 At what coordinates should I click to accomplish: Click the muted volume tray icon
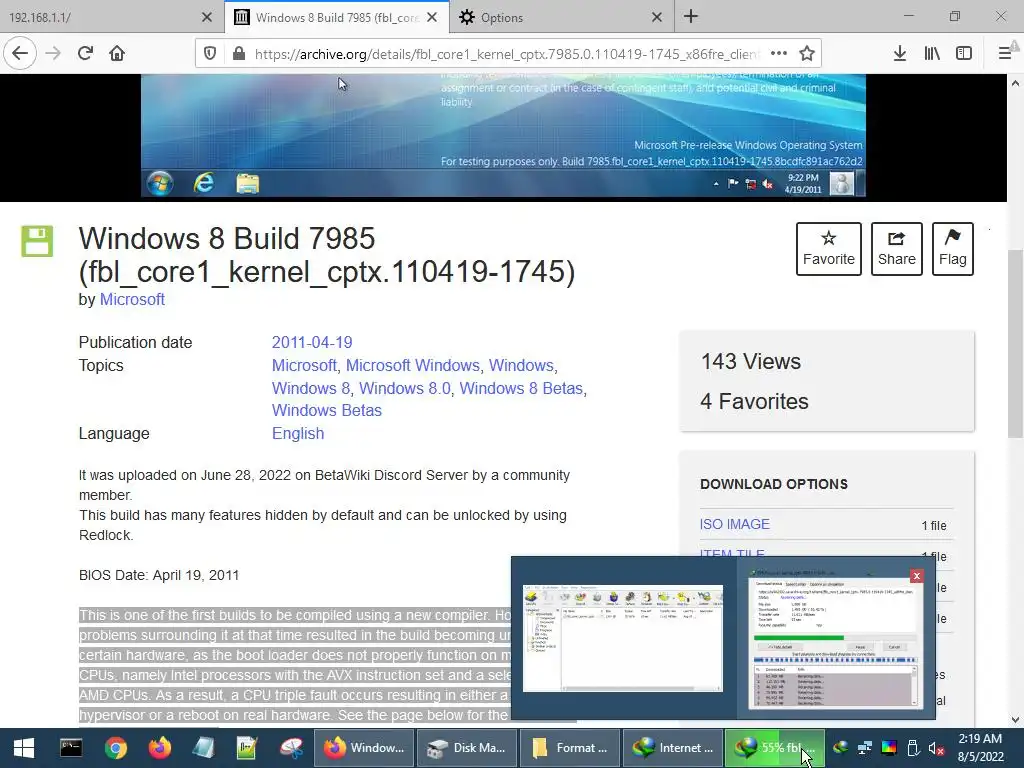(x=936, y=748)
